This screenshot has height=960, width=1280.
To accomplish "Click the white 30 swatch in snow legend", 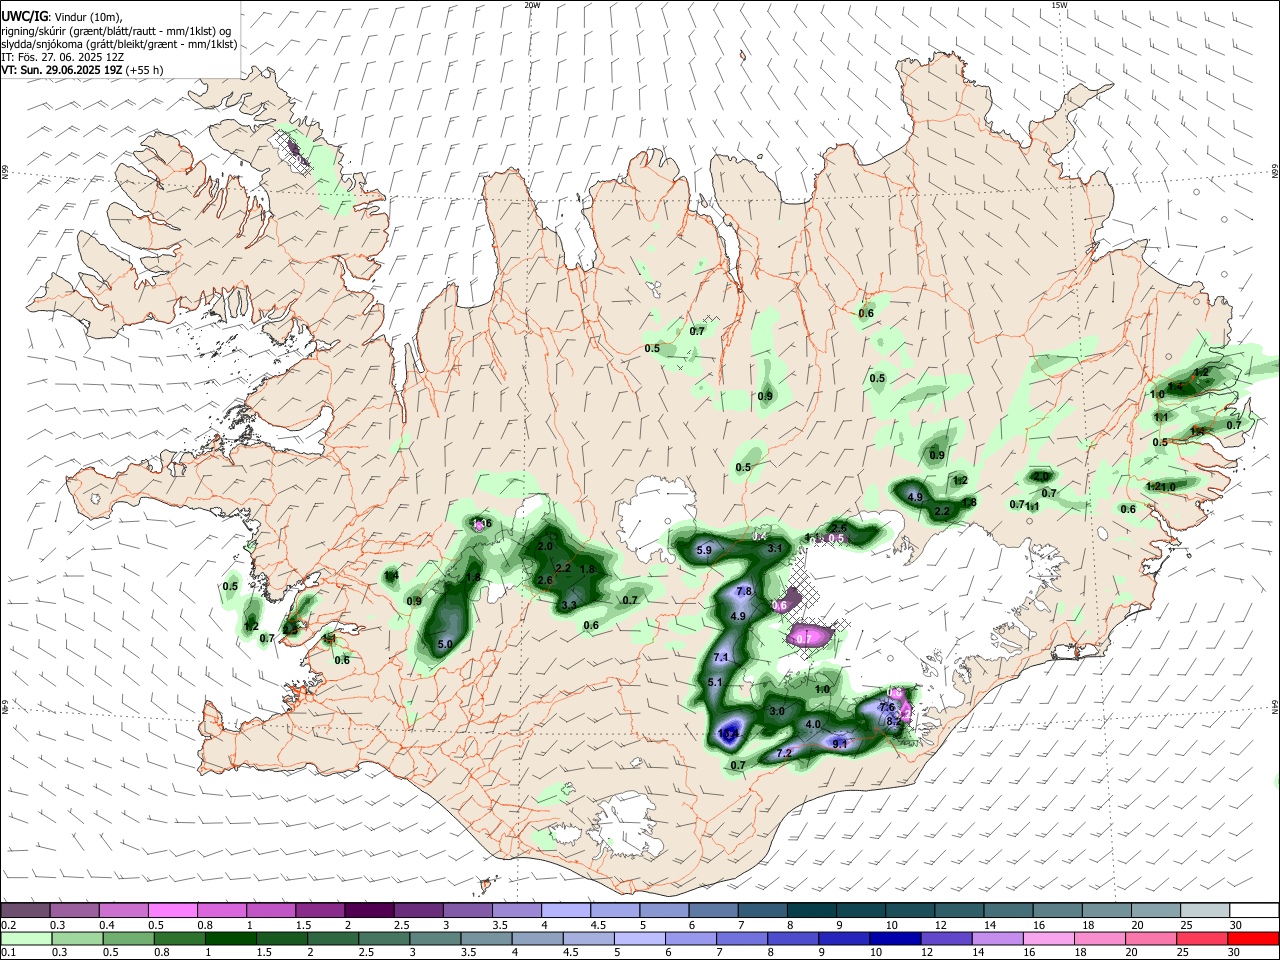I will pyautogui.click(x=1254, y=910).
